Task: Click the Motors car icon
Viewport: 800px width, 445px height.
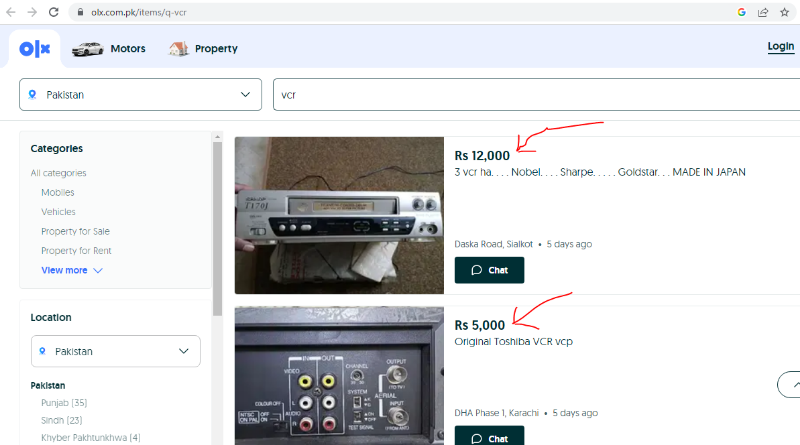Action: (87, 48)
